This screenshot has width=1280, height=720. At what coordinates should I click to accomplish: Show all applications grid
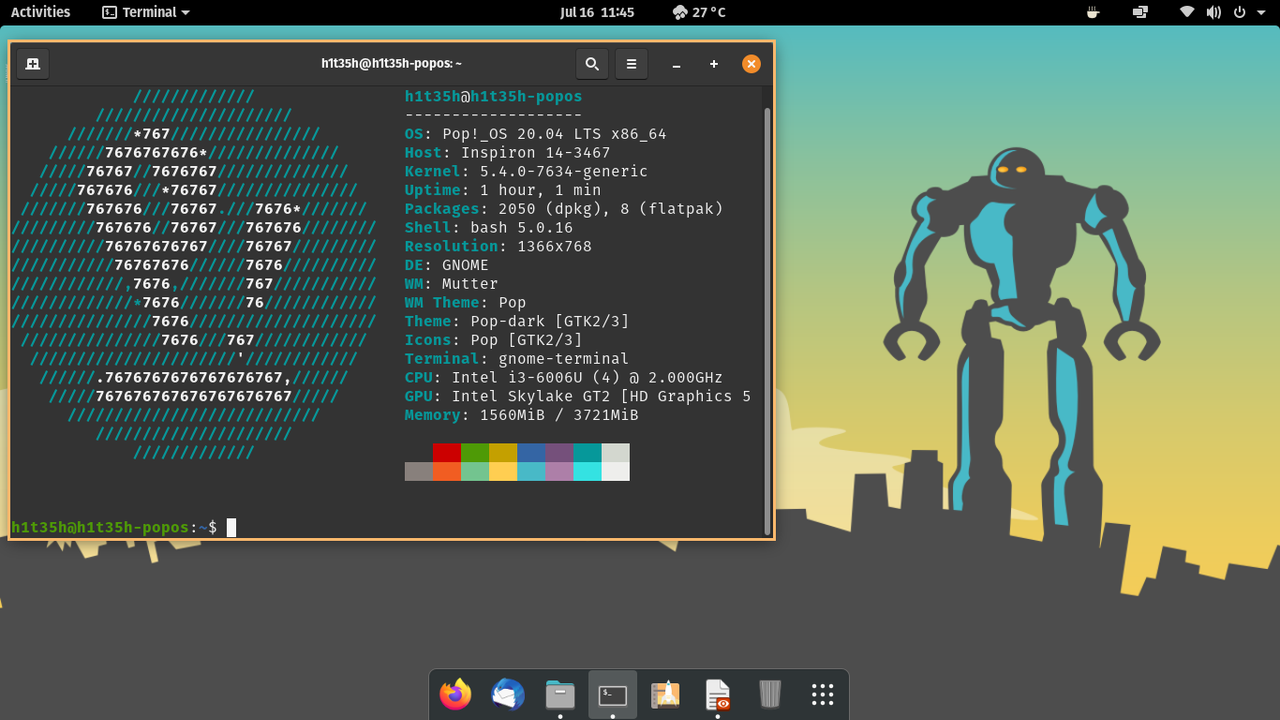pos(822,694)
